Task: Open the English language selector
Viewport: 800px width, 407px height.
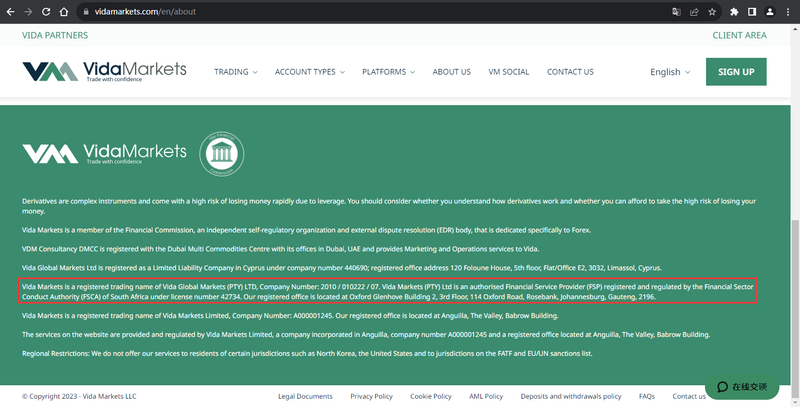Action: pos(670,72)
